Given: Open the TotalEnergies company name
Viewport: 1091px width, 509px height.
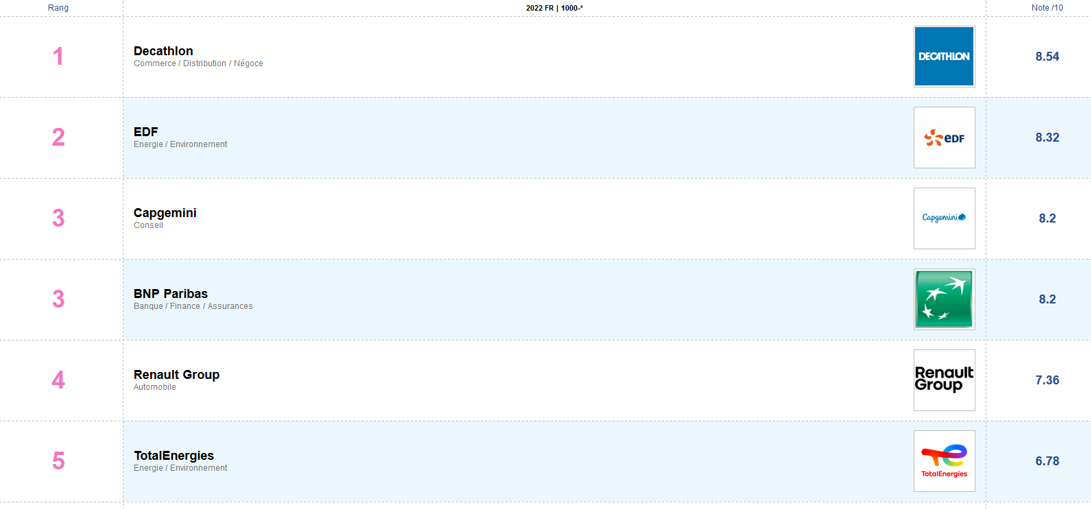Looking at the screenshot, I should click(x=174, y=455).
